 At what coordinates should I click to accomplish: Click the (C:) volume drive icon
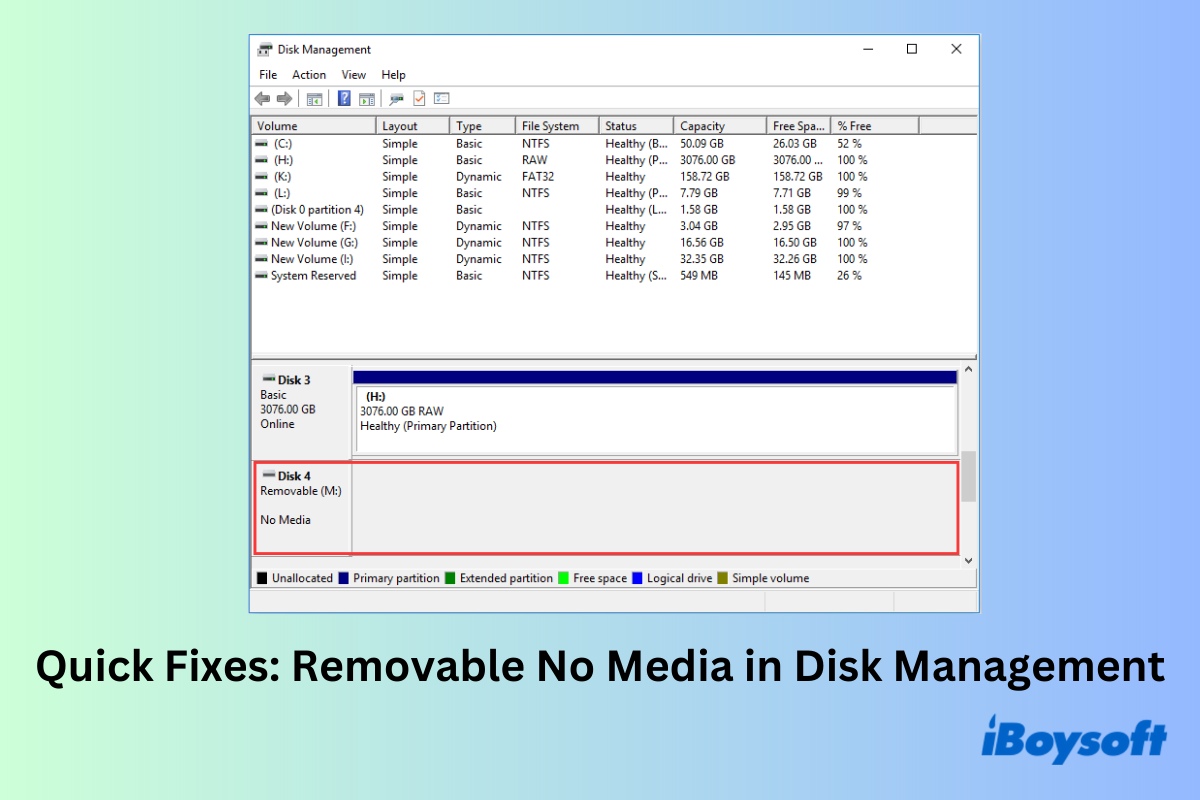coord(261,143)
